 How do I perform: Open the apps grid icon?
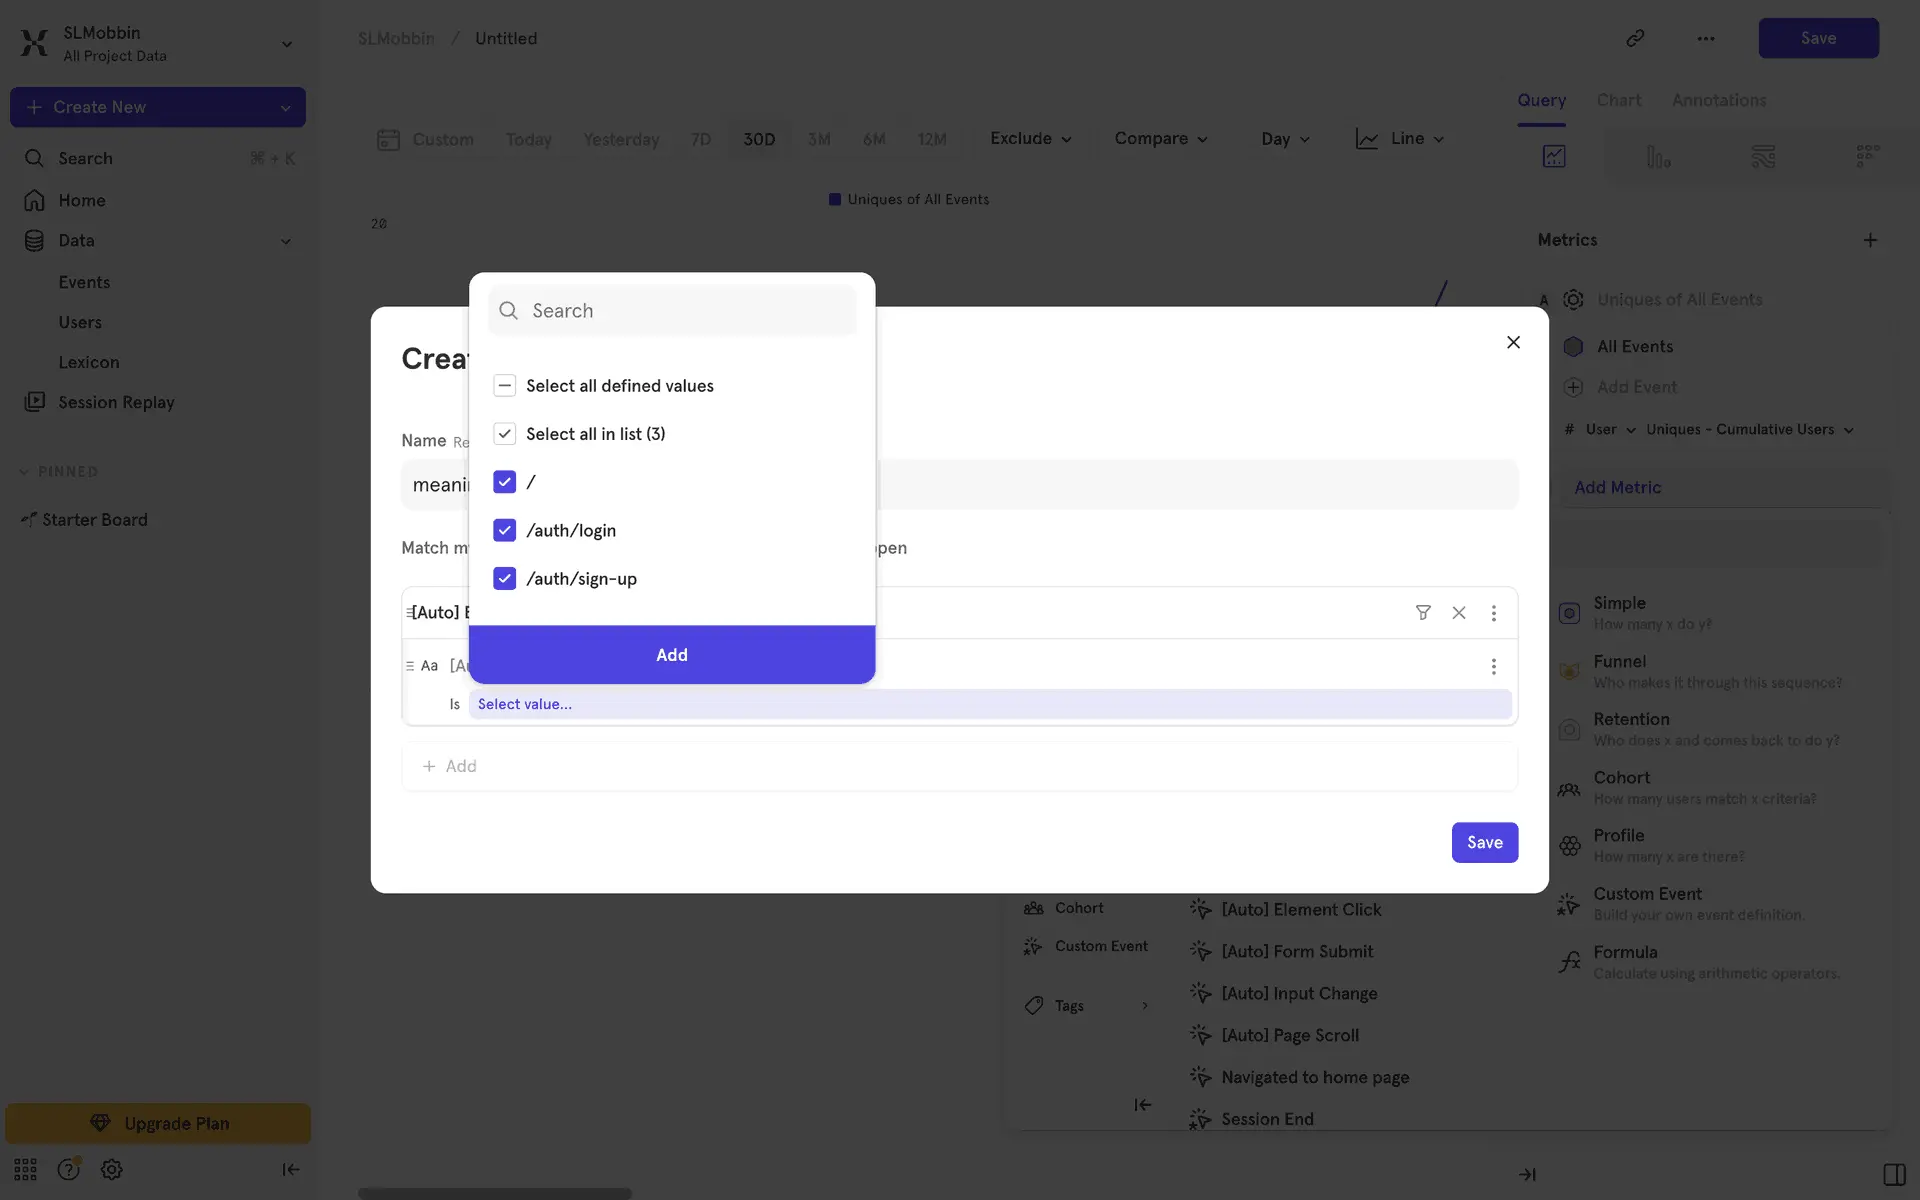[25, 1169]
